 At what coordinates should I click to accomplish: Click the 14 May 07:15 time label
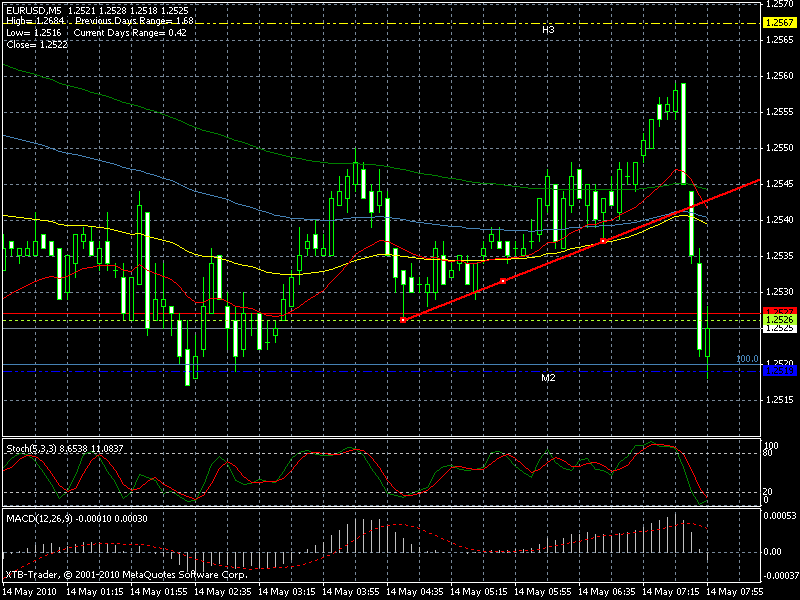click(671, 592)
